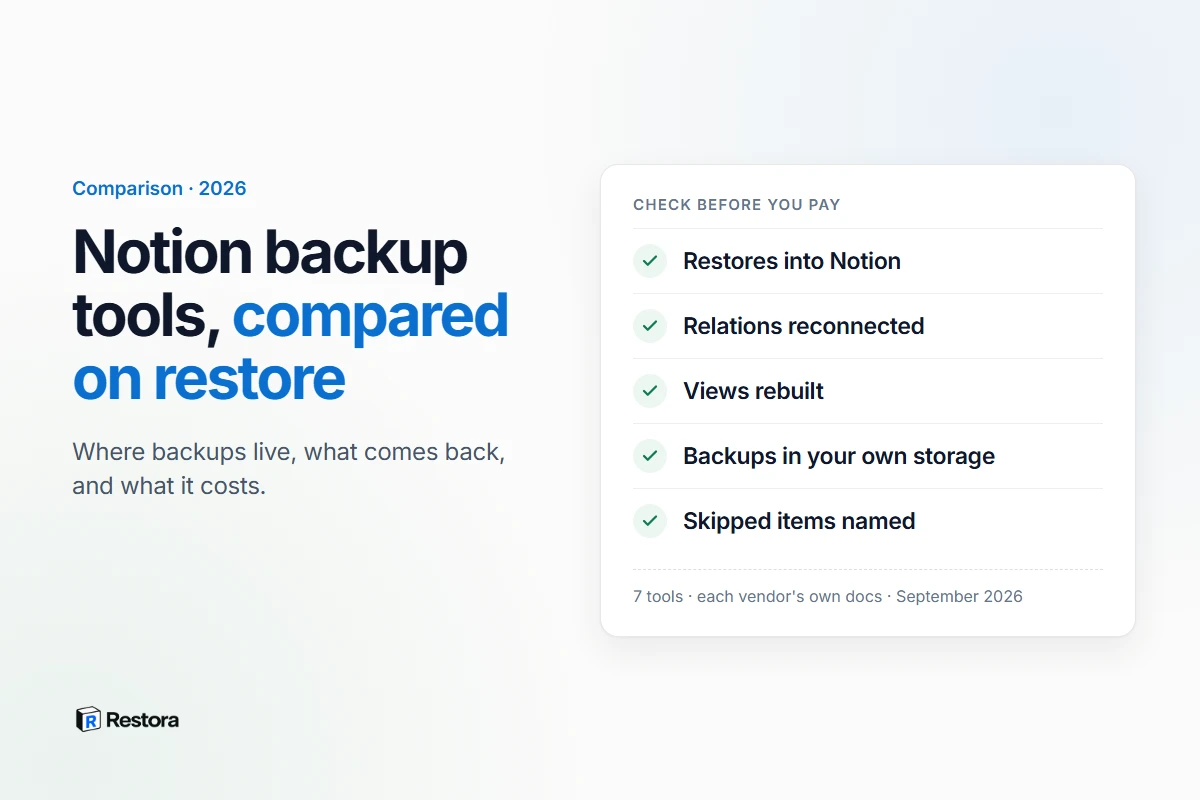Click the 'Comparison · 2026' label
Image resolution: width=1200 pixels, height=800 pixels.
pos(159,188)
